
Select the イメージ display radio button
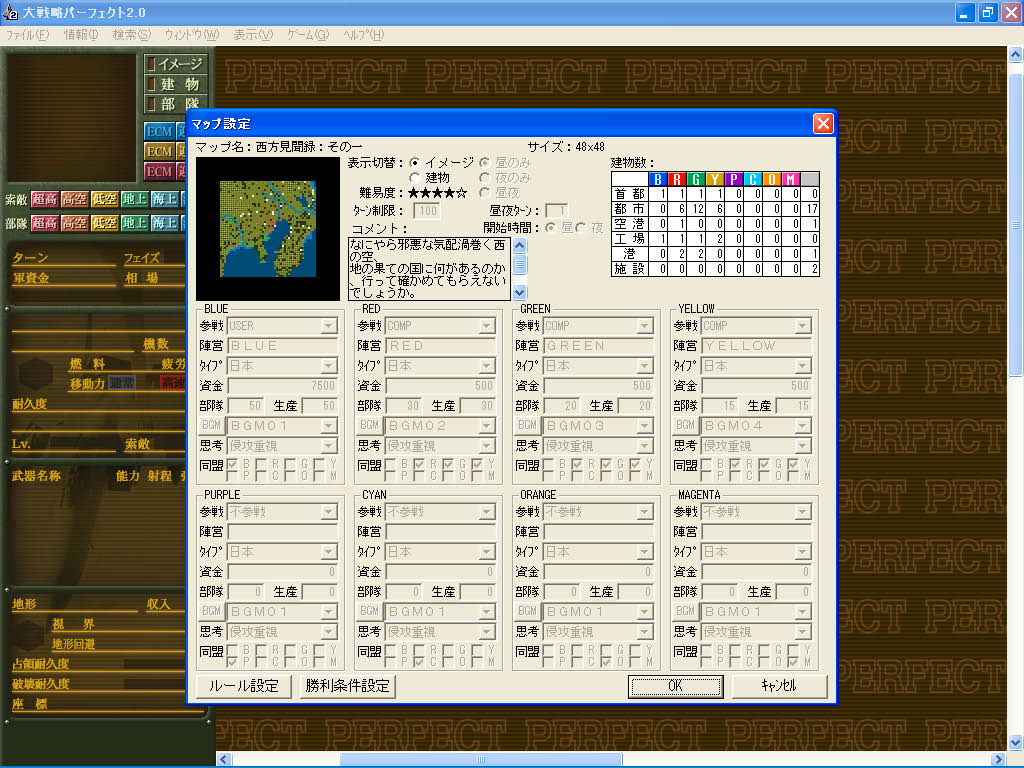point(415,162)
